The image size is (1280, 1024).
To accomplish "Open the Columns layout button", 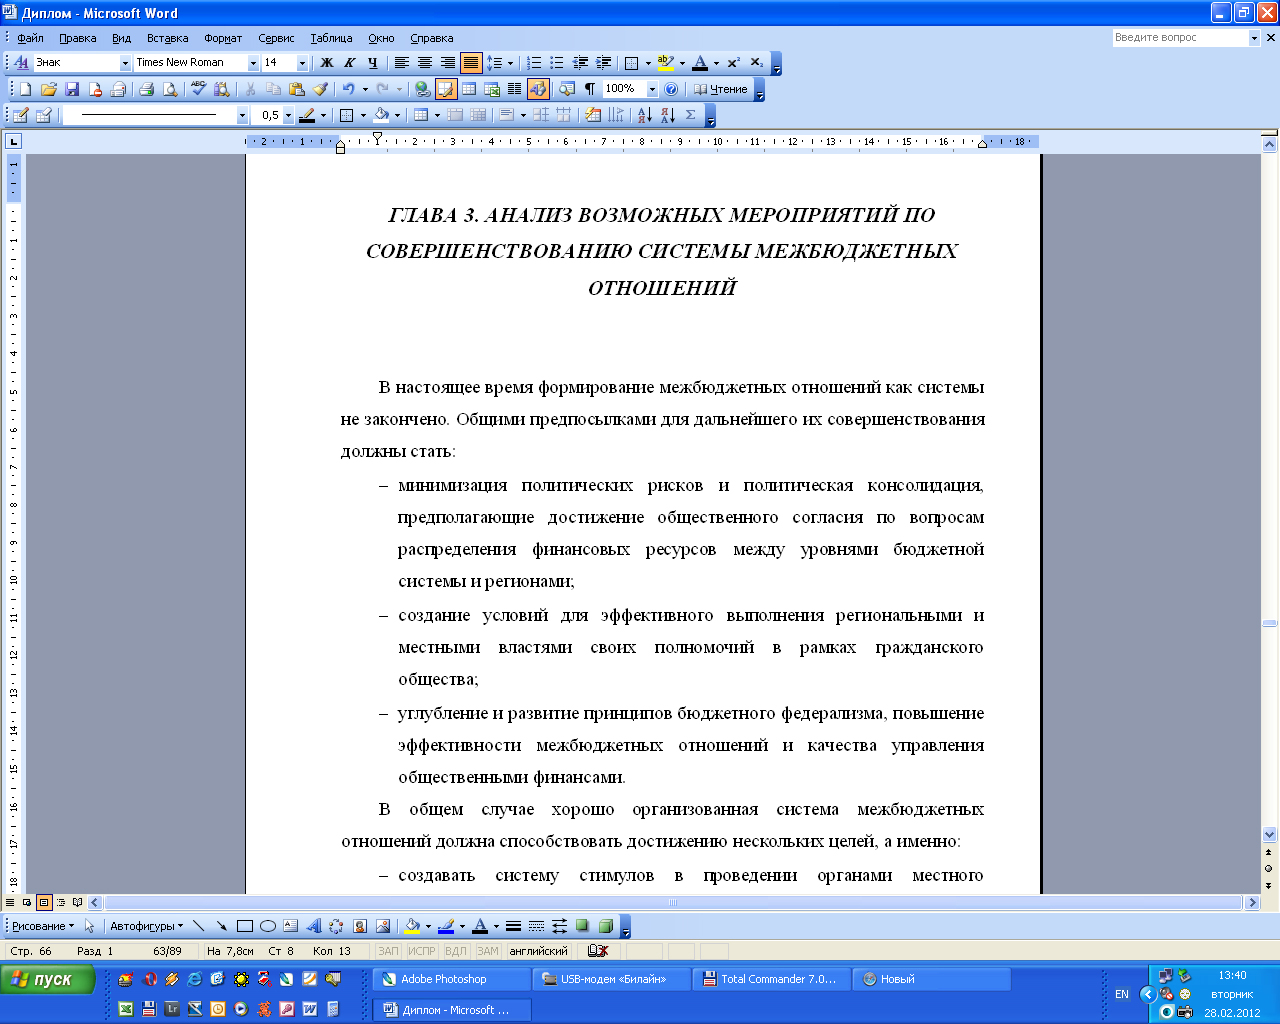I will click(515, 89).
